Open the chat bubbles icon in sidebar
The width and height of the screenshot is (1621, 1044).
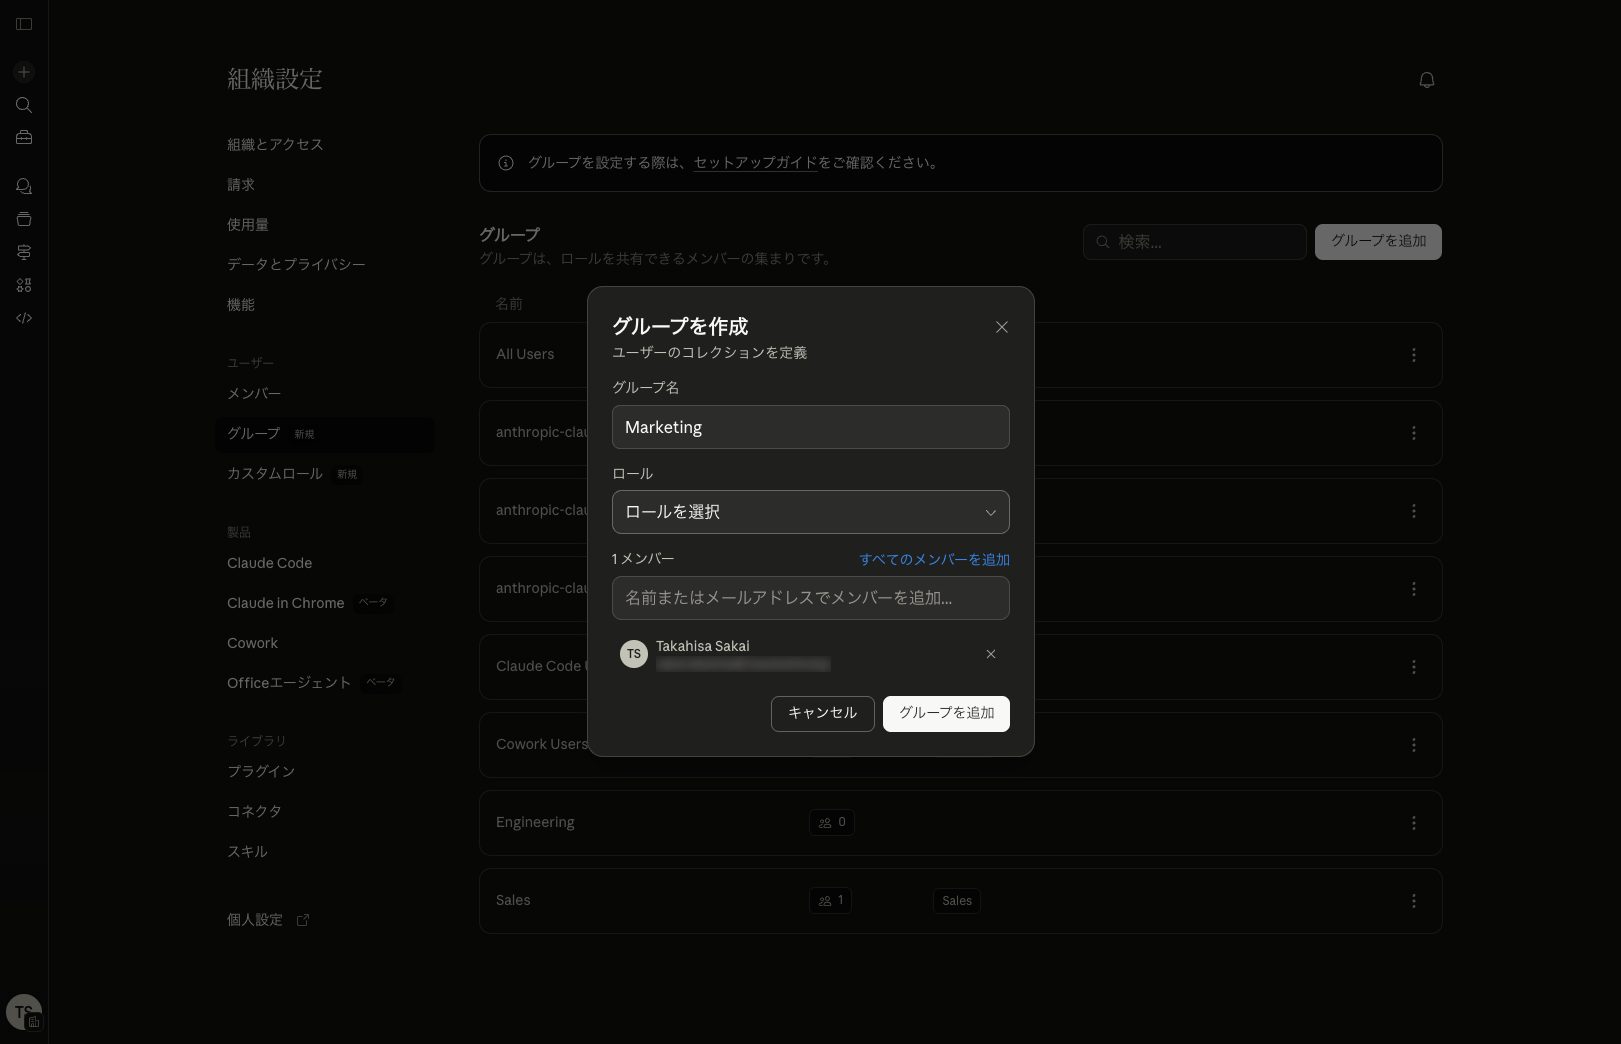click(24, 186)
